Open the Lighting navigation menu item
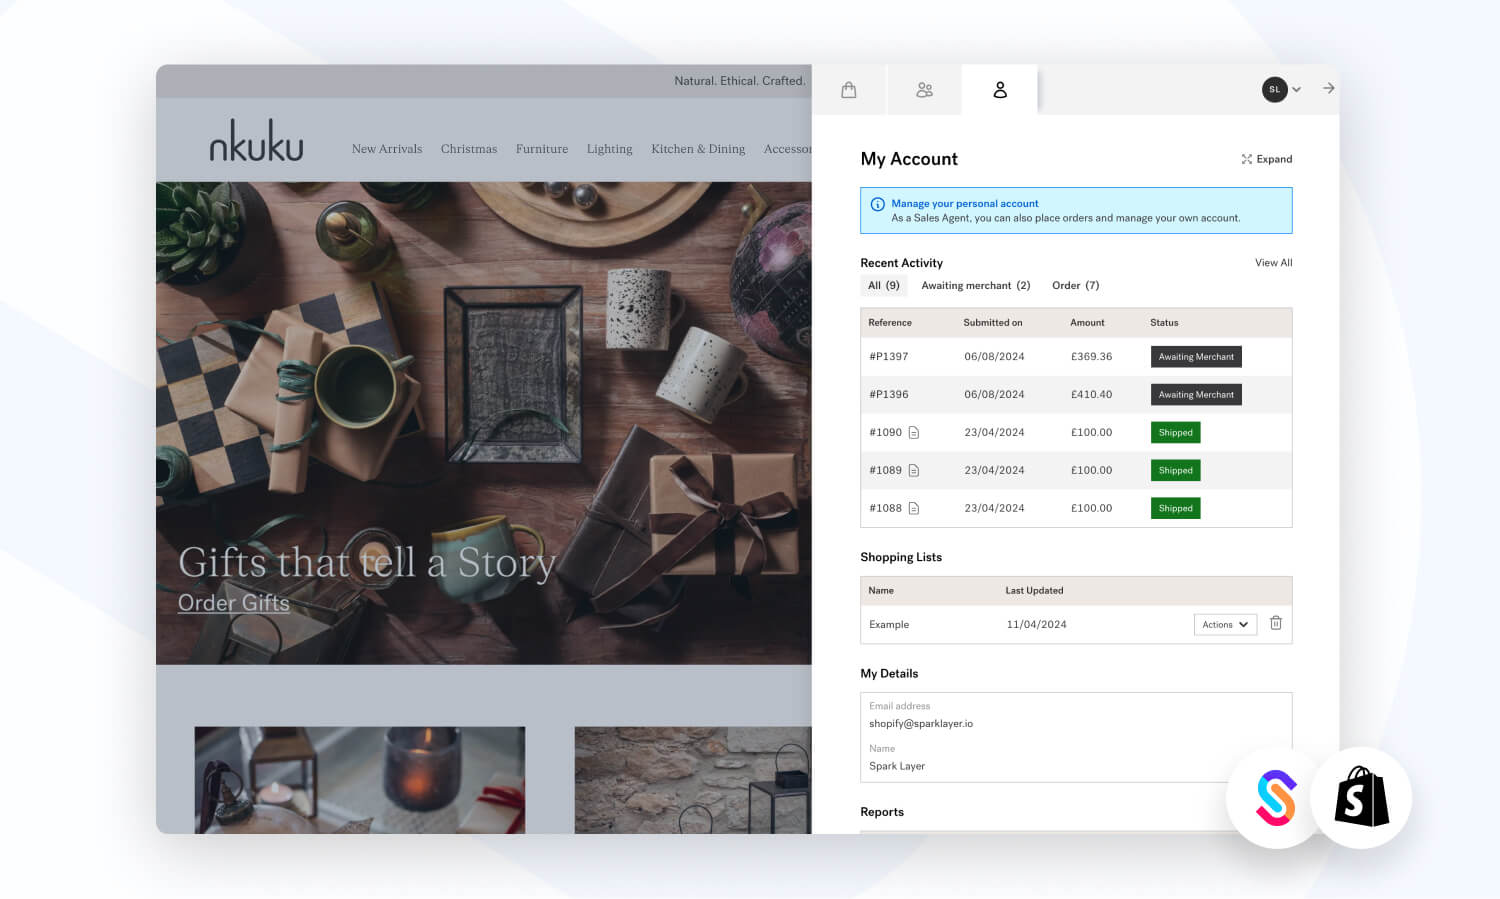The image size is (1500, 899). [609, 149]
